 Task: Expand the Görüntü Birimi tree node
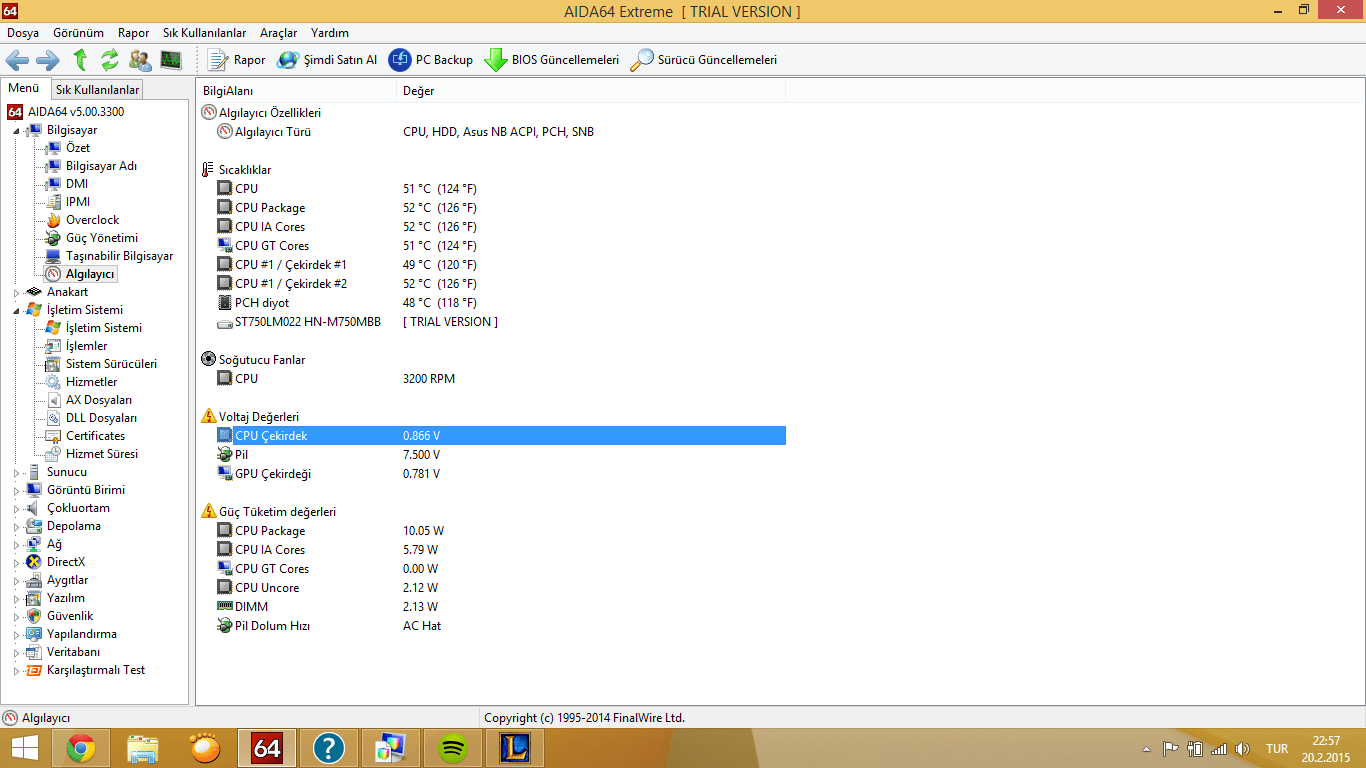(x=16, y=490)
